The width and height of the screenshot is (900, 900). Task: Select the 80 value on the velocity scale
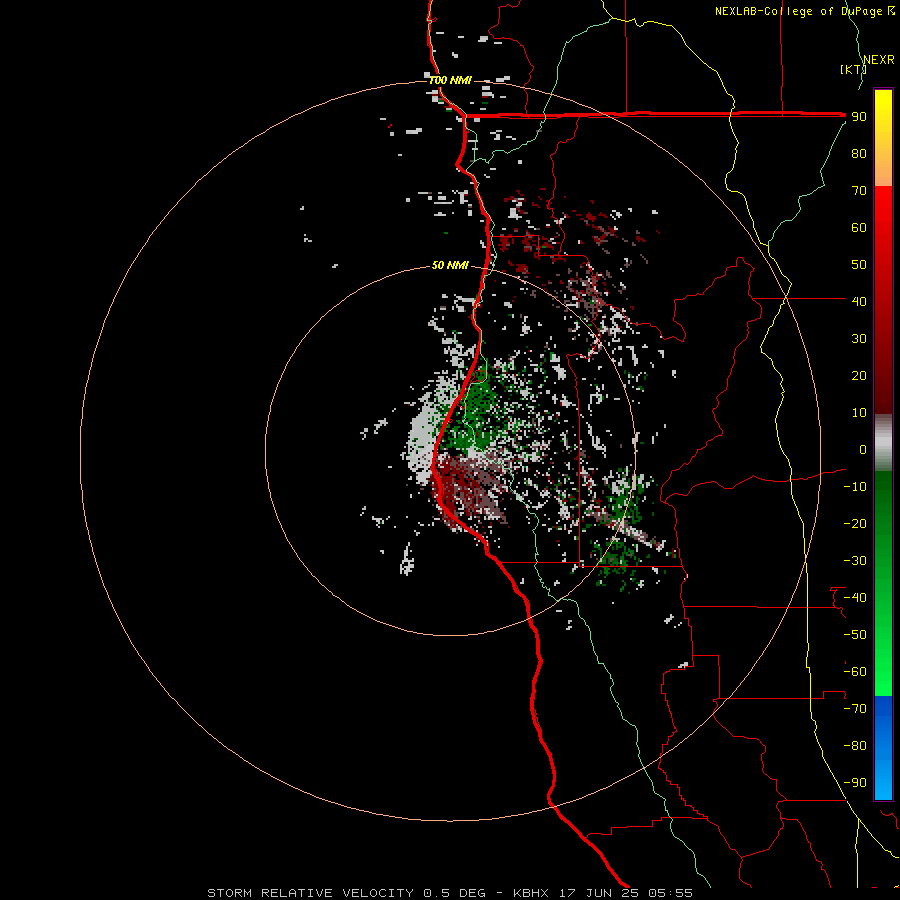pos(859,154)
